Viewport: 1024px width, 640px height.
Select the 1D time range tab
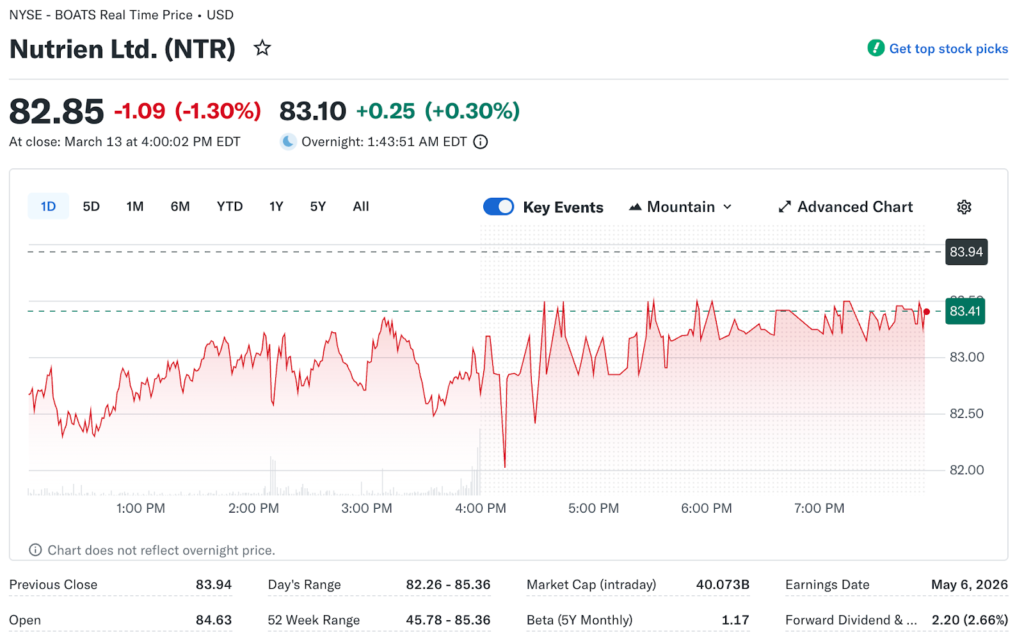click(48, 207)
